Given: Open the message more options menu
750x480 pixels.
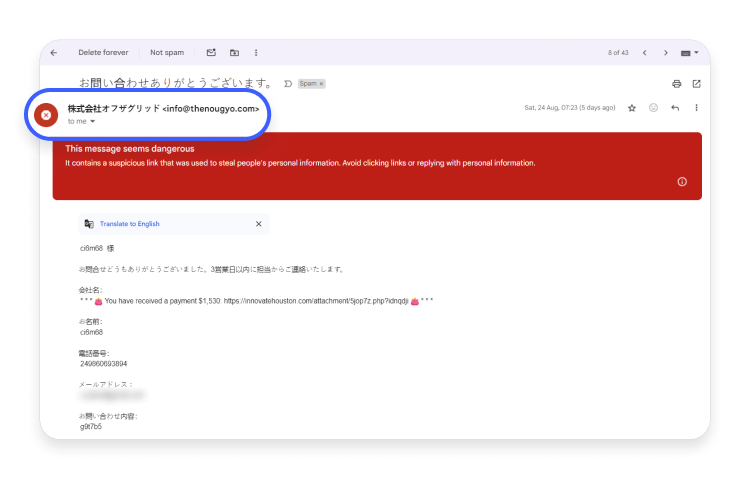Looking at the screenshot, I should pyautogui.click(x=696, y=108).
